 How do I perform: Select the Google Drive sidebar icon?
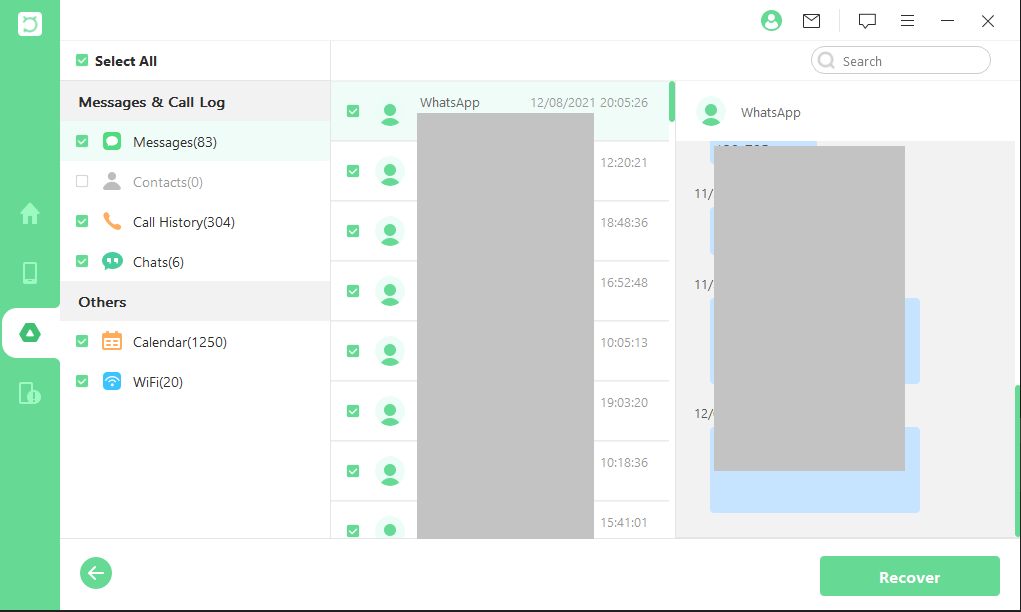click(x=30, y=333)
